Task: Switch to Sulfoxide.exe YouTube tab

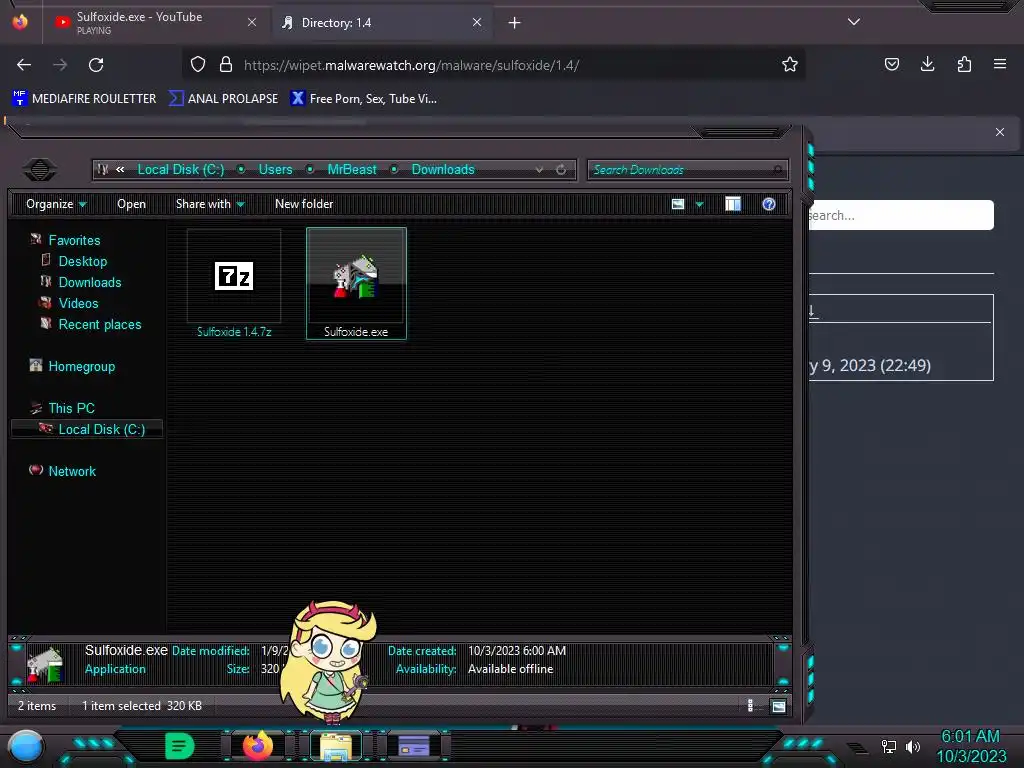Action: coord(157,22)
